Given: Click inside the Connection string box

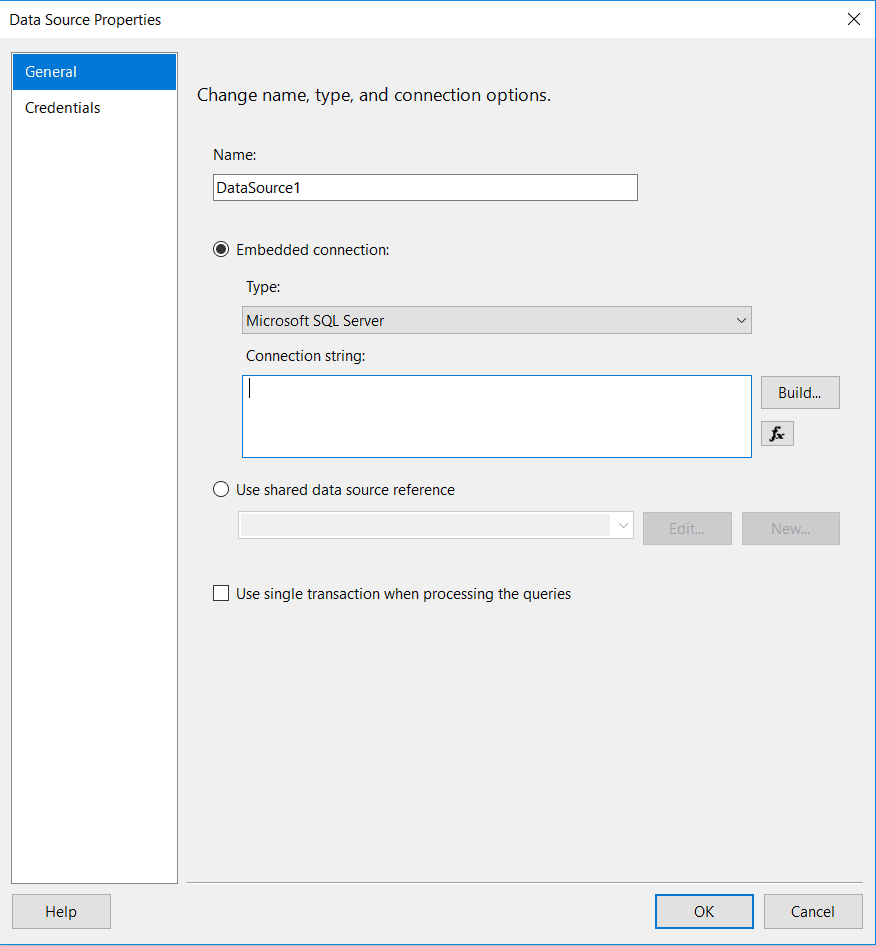Looking at the screenshot, I should click(x=496, y=416).
